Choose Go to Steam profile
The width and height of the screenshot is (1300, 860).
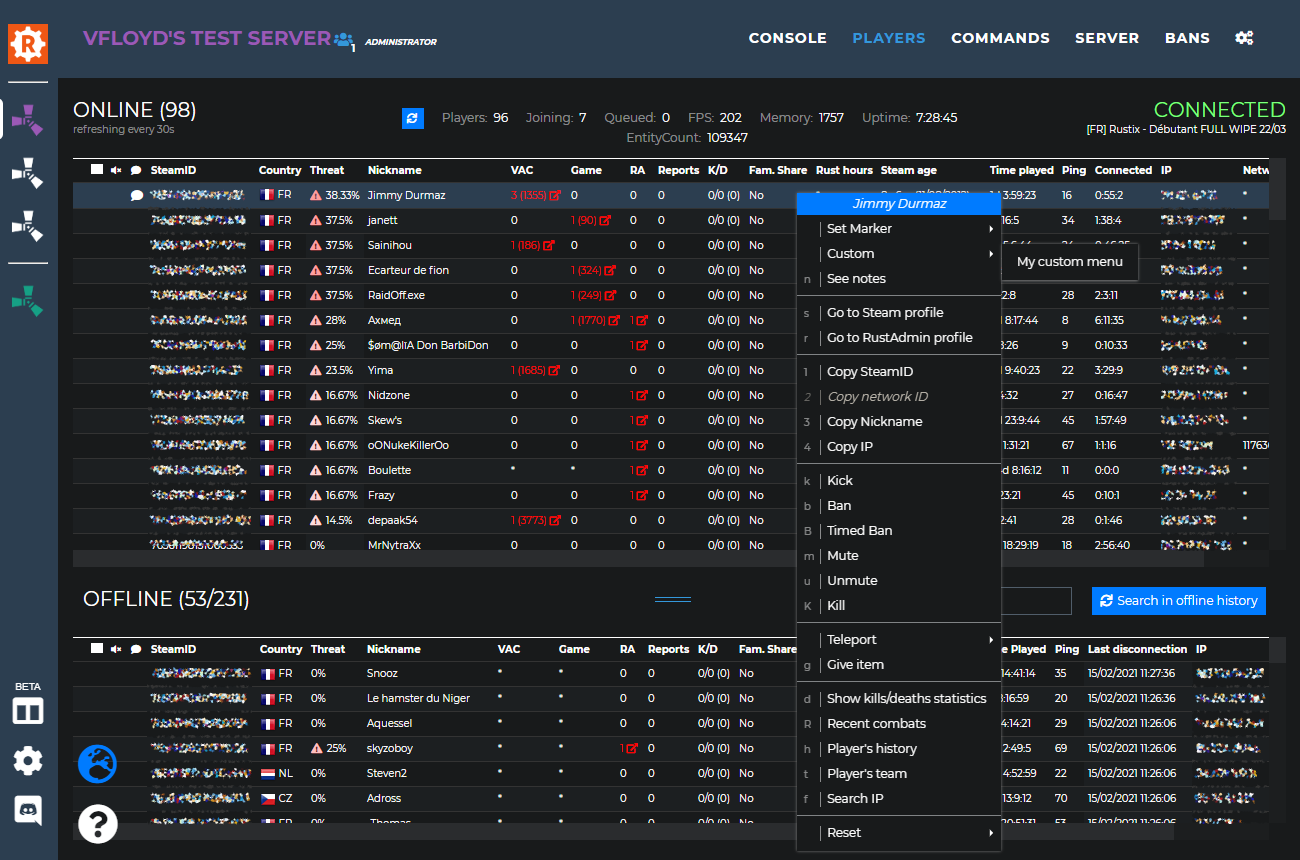click(x=899, y=313)
